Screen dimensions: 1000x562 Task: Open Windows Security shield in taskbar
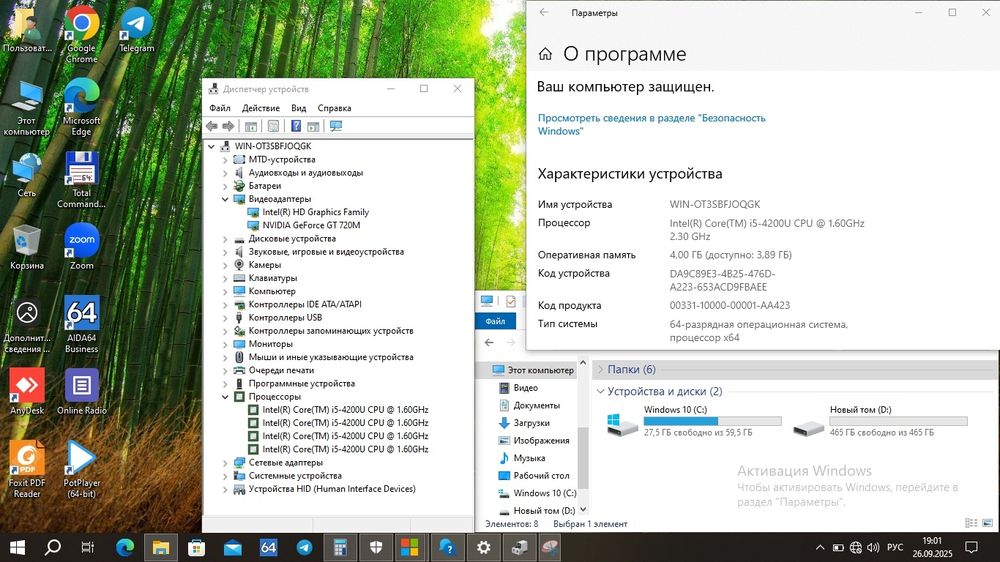(376, 547)
